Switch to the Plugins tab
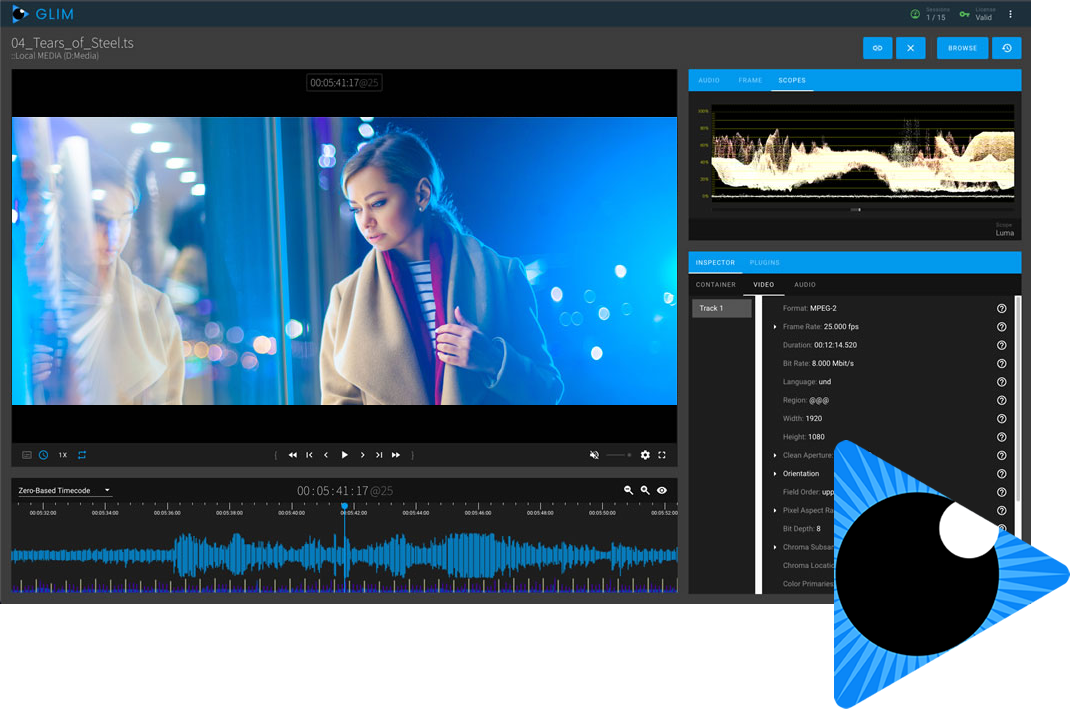 (x=765, y=263)
